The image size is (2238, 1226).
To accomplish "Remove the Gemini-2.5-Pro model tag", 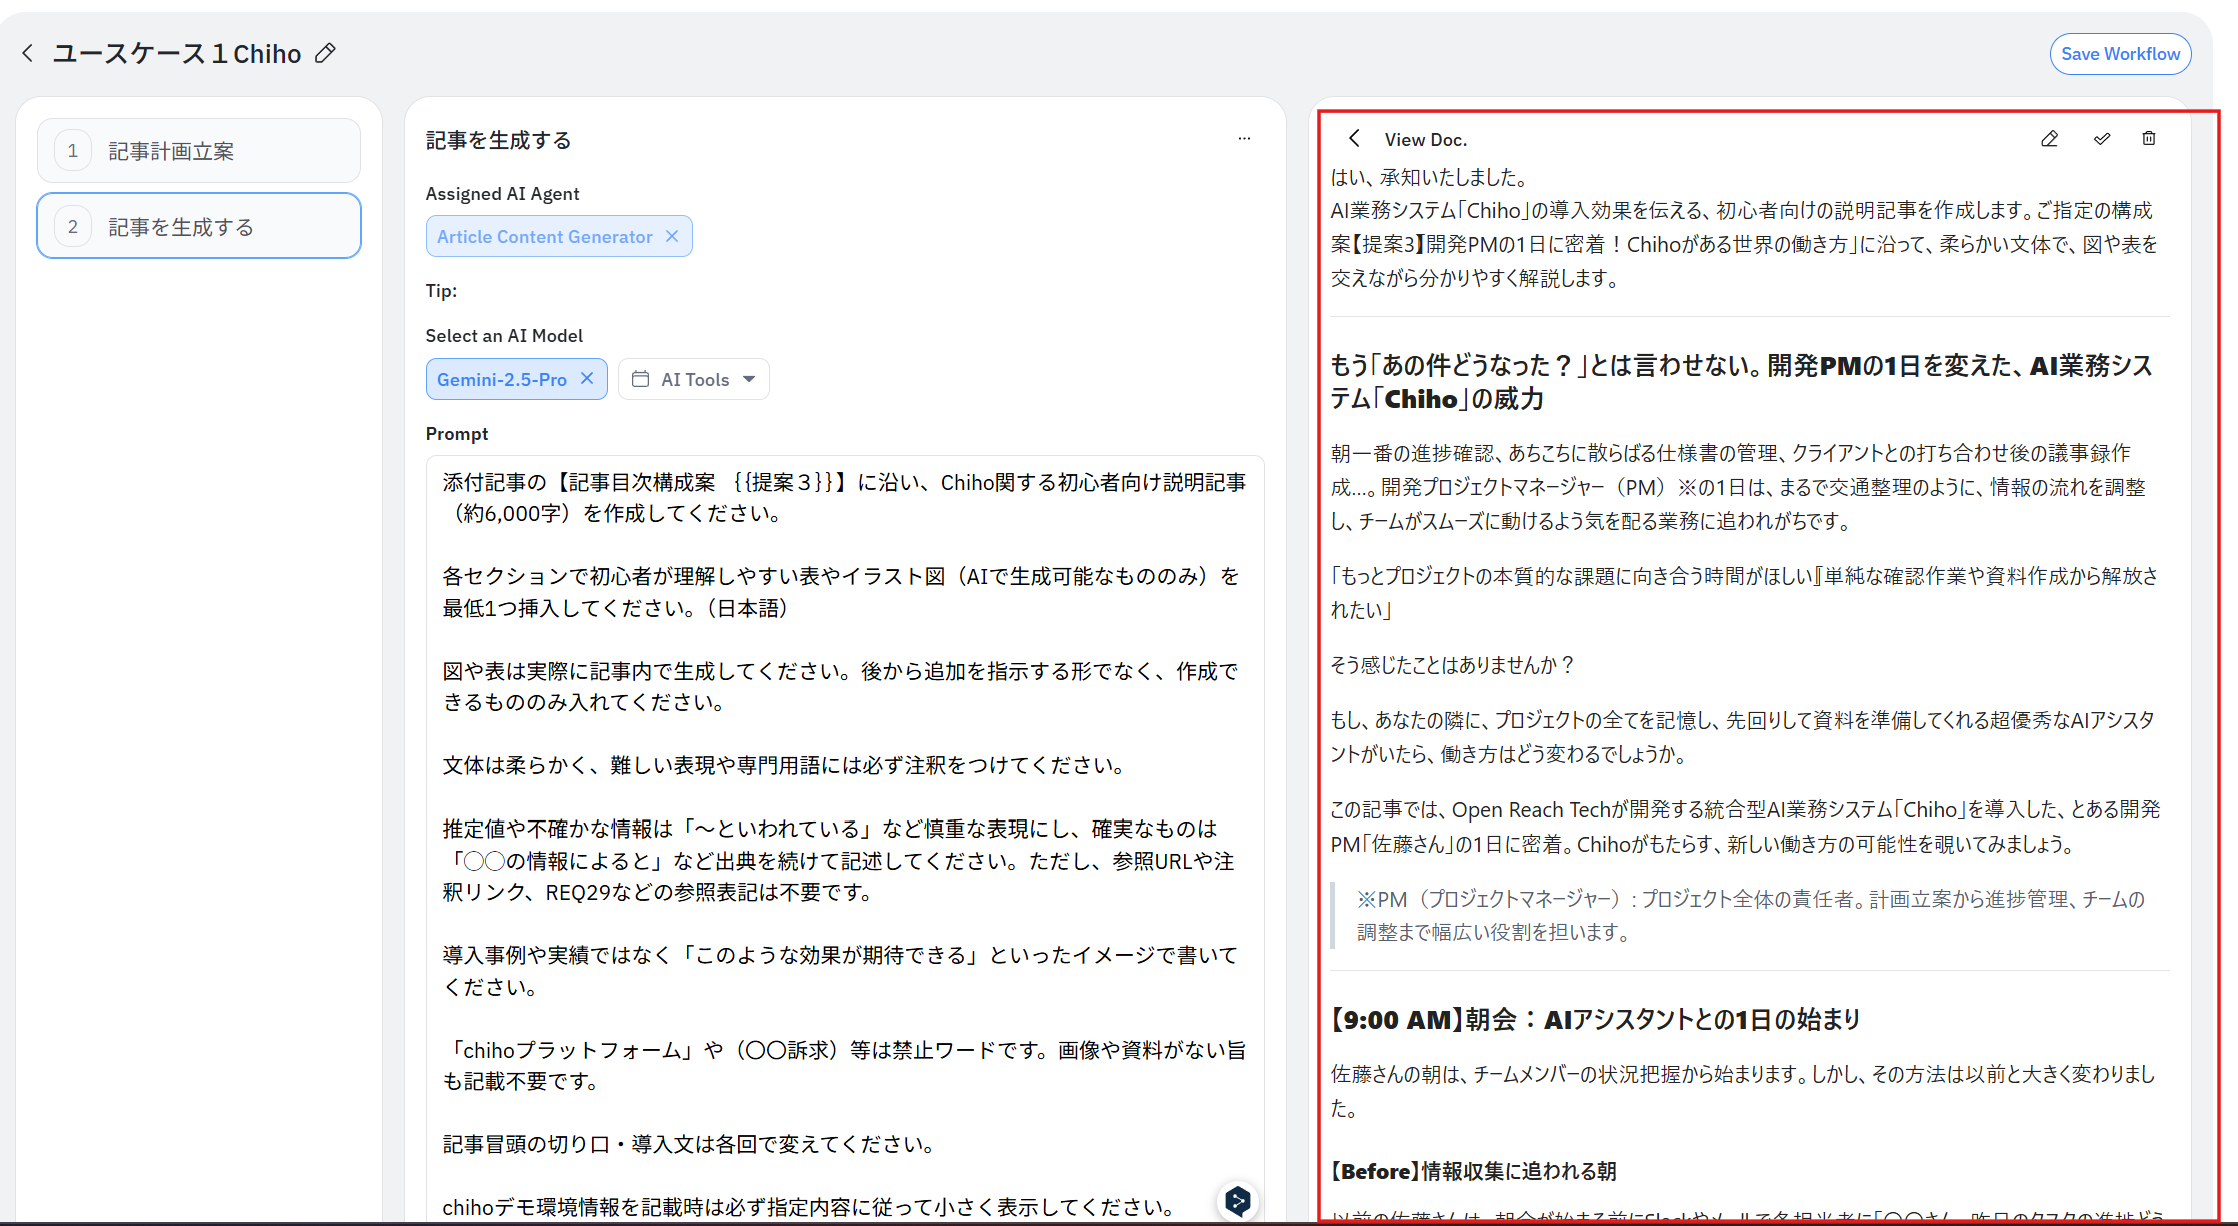I will 587,378.
